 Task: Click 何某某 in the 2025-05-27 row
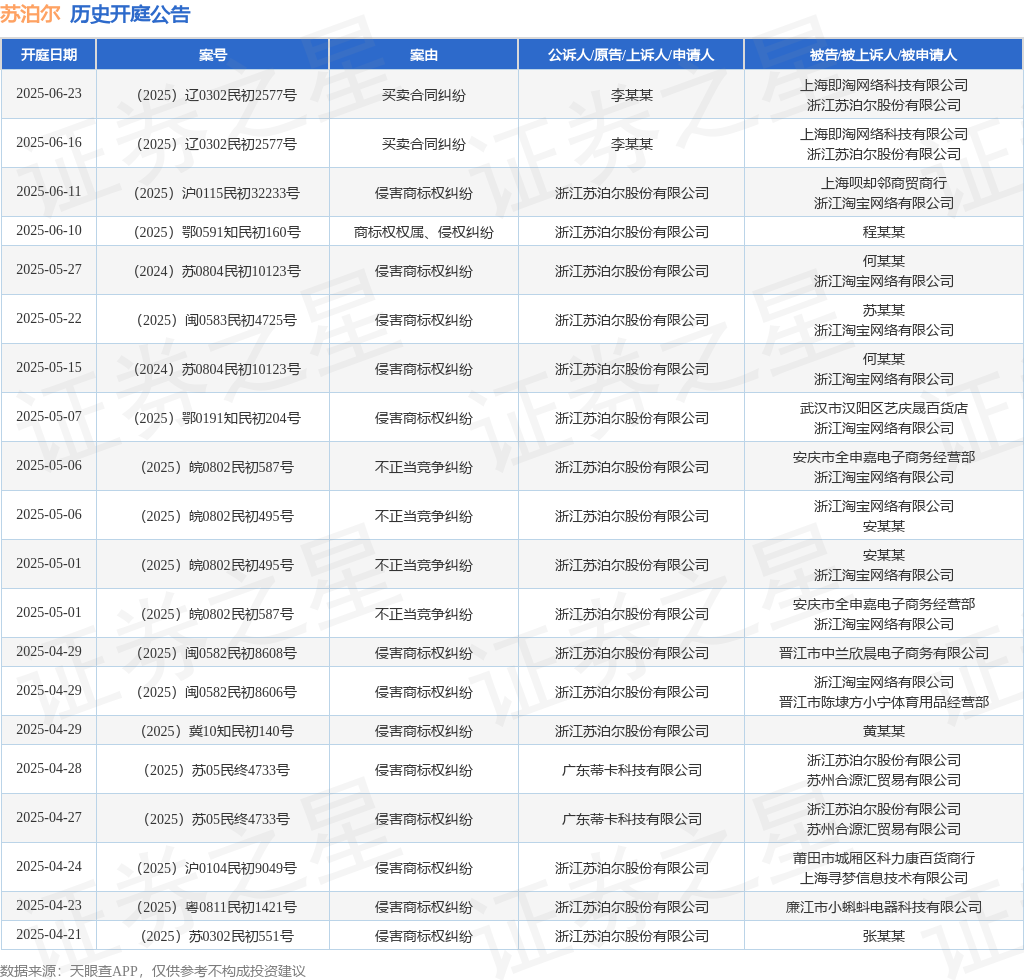(884, 261)
